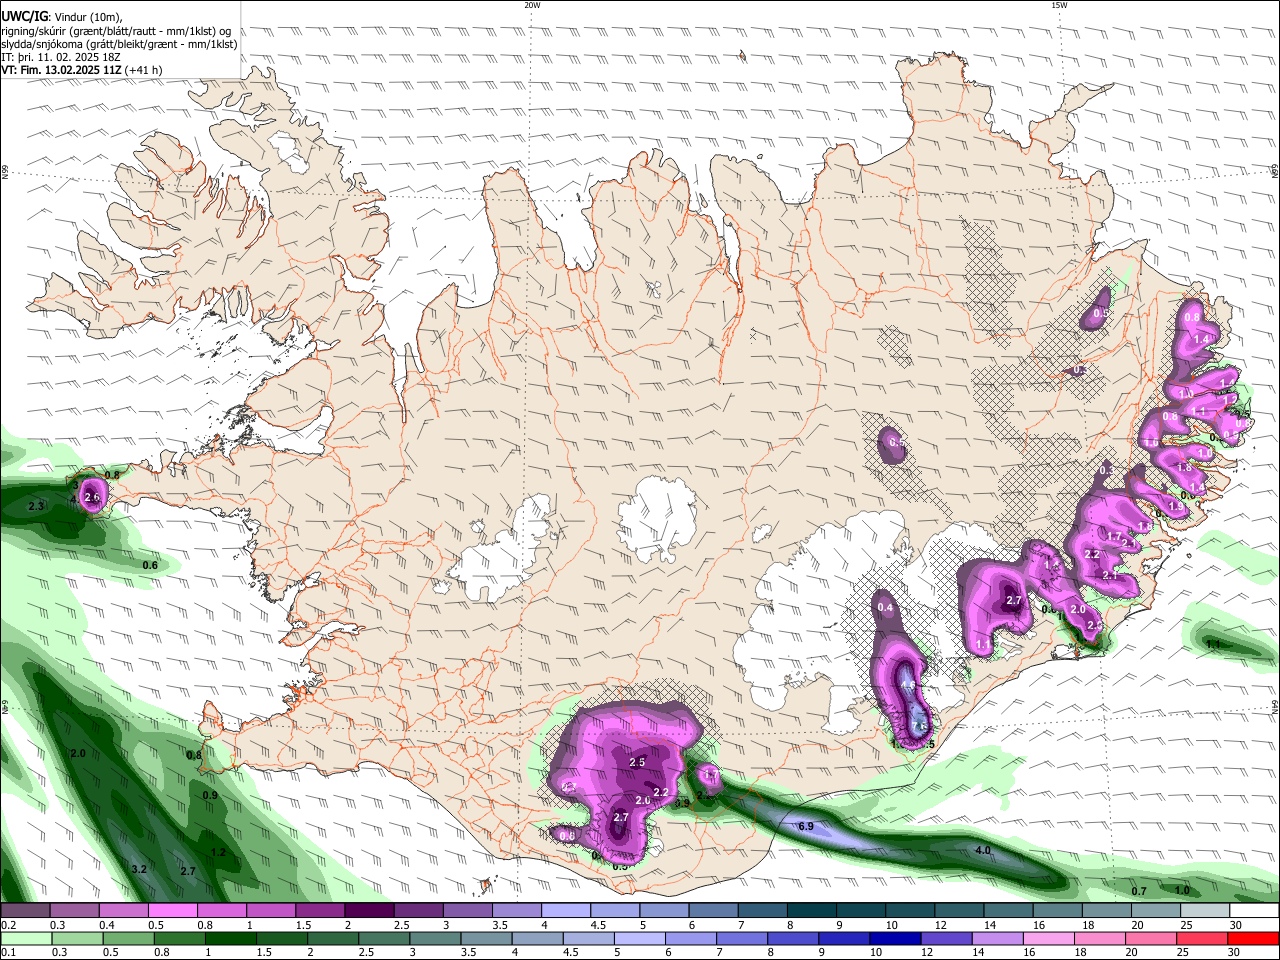The image size is (1280, 960).
Task: Click the snow legend swatch labeled 0.2
Action: (25, 911)
